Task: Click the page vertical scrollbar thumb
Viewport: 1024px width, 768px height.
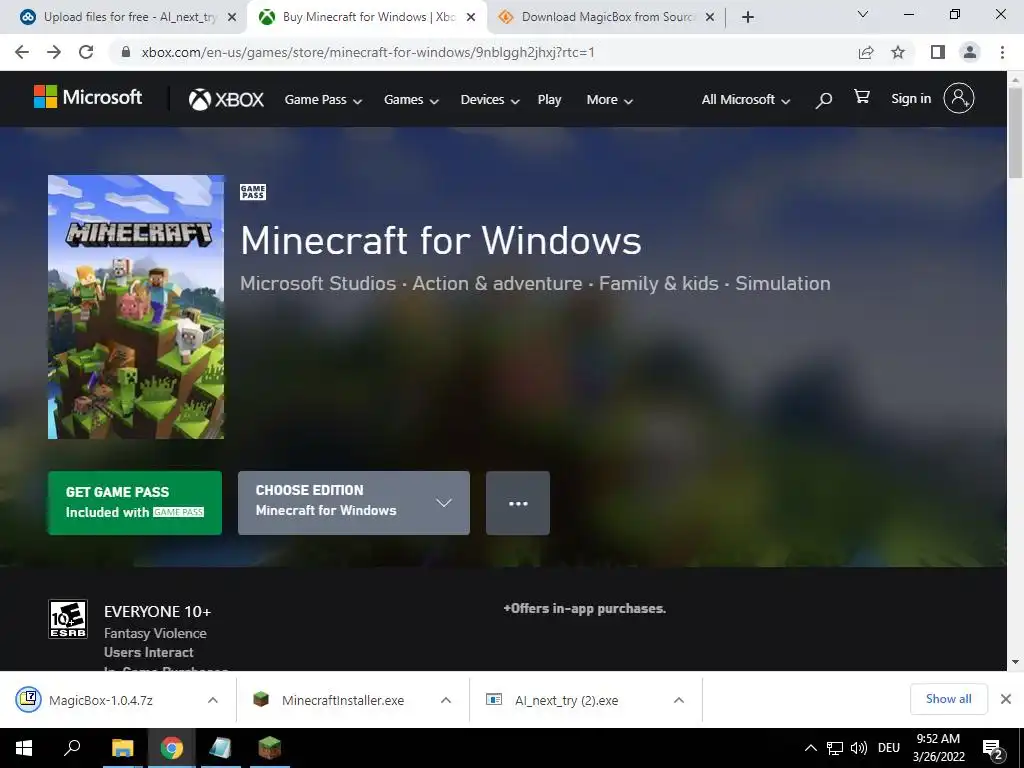Action: (1015, 132)
